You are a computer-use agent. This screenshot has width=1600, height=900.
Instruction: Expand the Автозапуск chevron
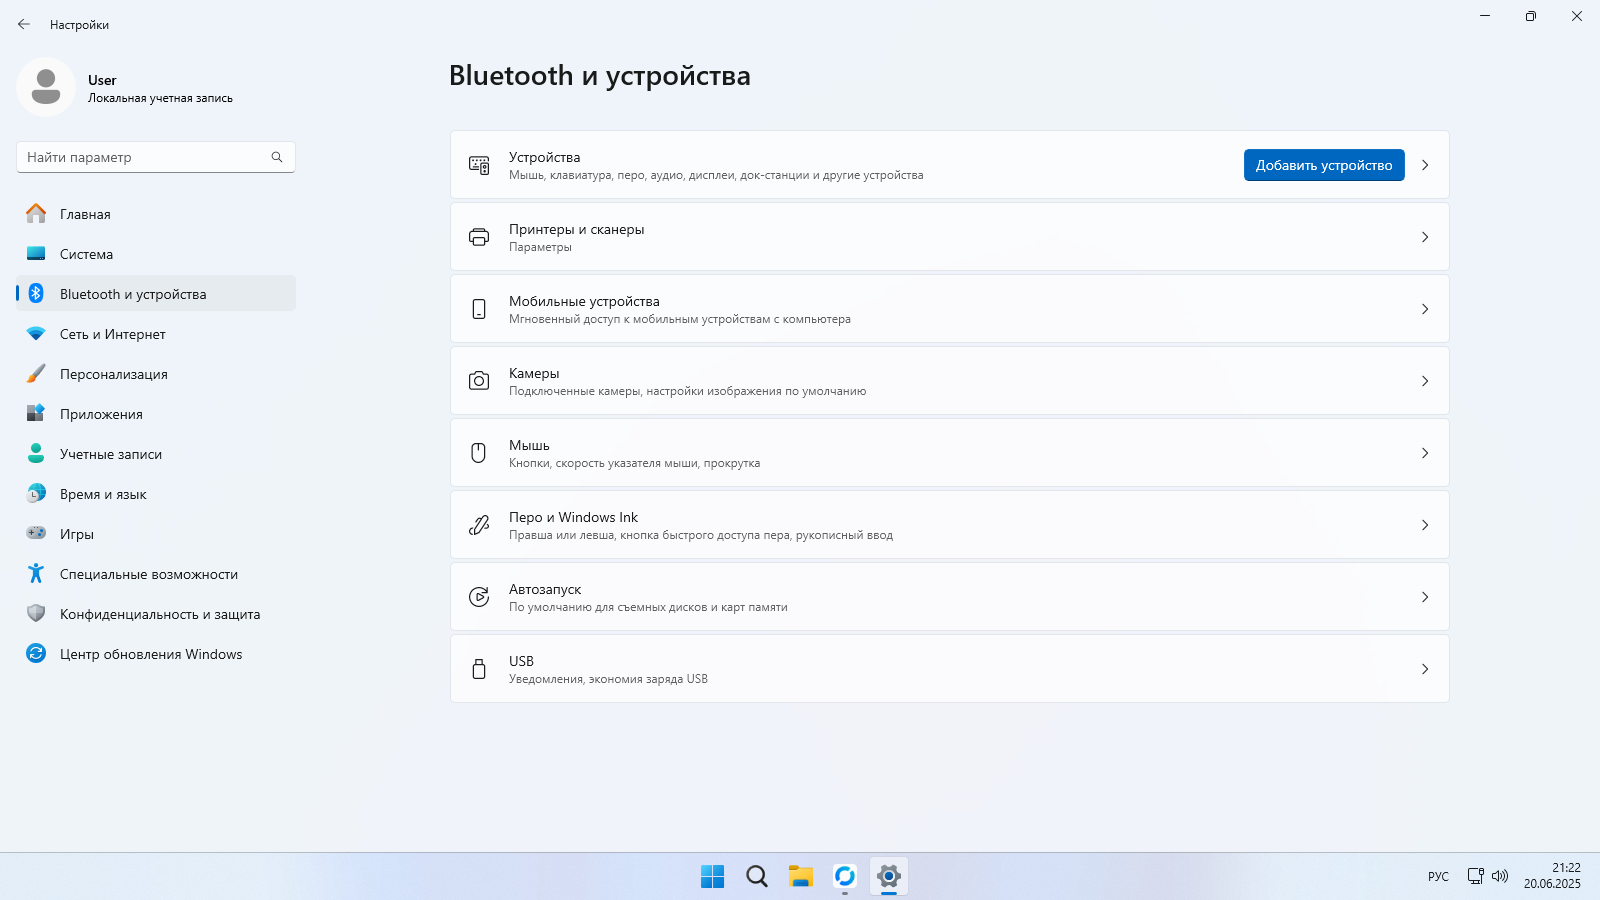(x=1425, y=597)
